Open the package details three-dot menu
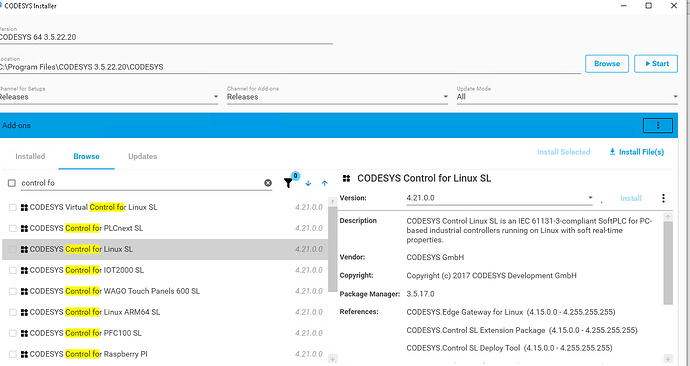Screen dimensions: 690x366 (663, 198)
